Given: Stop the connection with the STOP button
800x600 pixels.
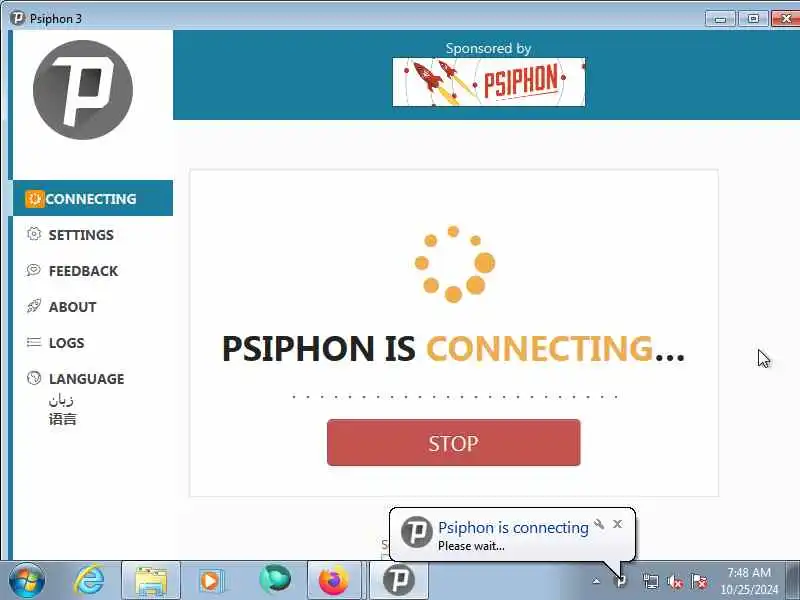Looking at the screenshot, I should 454,443.
